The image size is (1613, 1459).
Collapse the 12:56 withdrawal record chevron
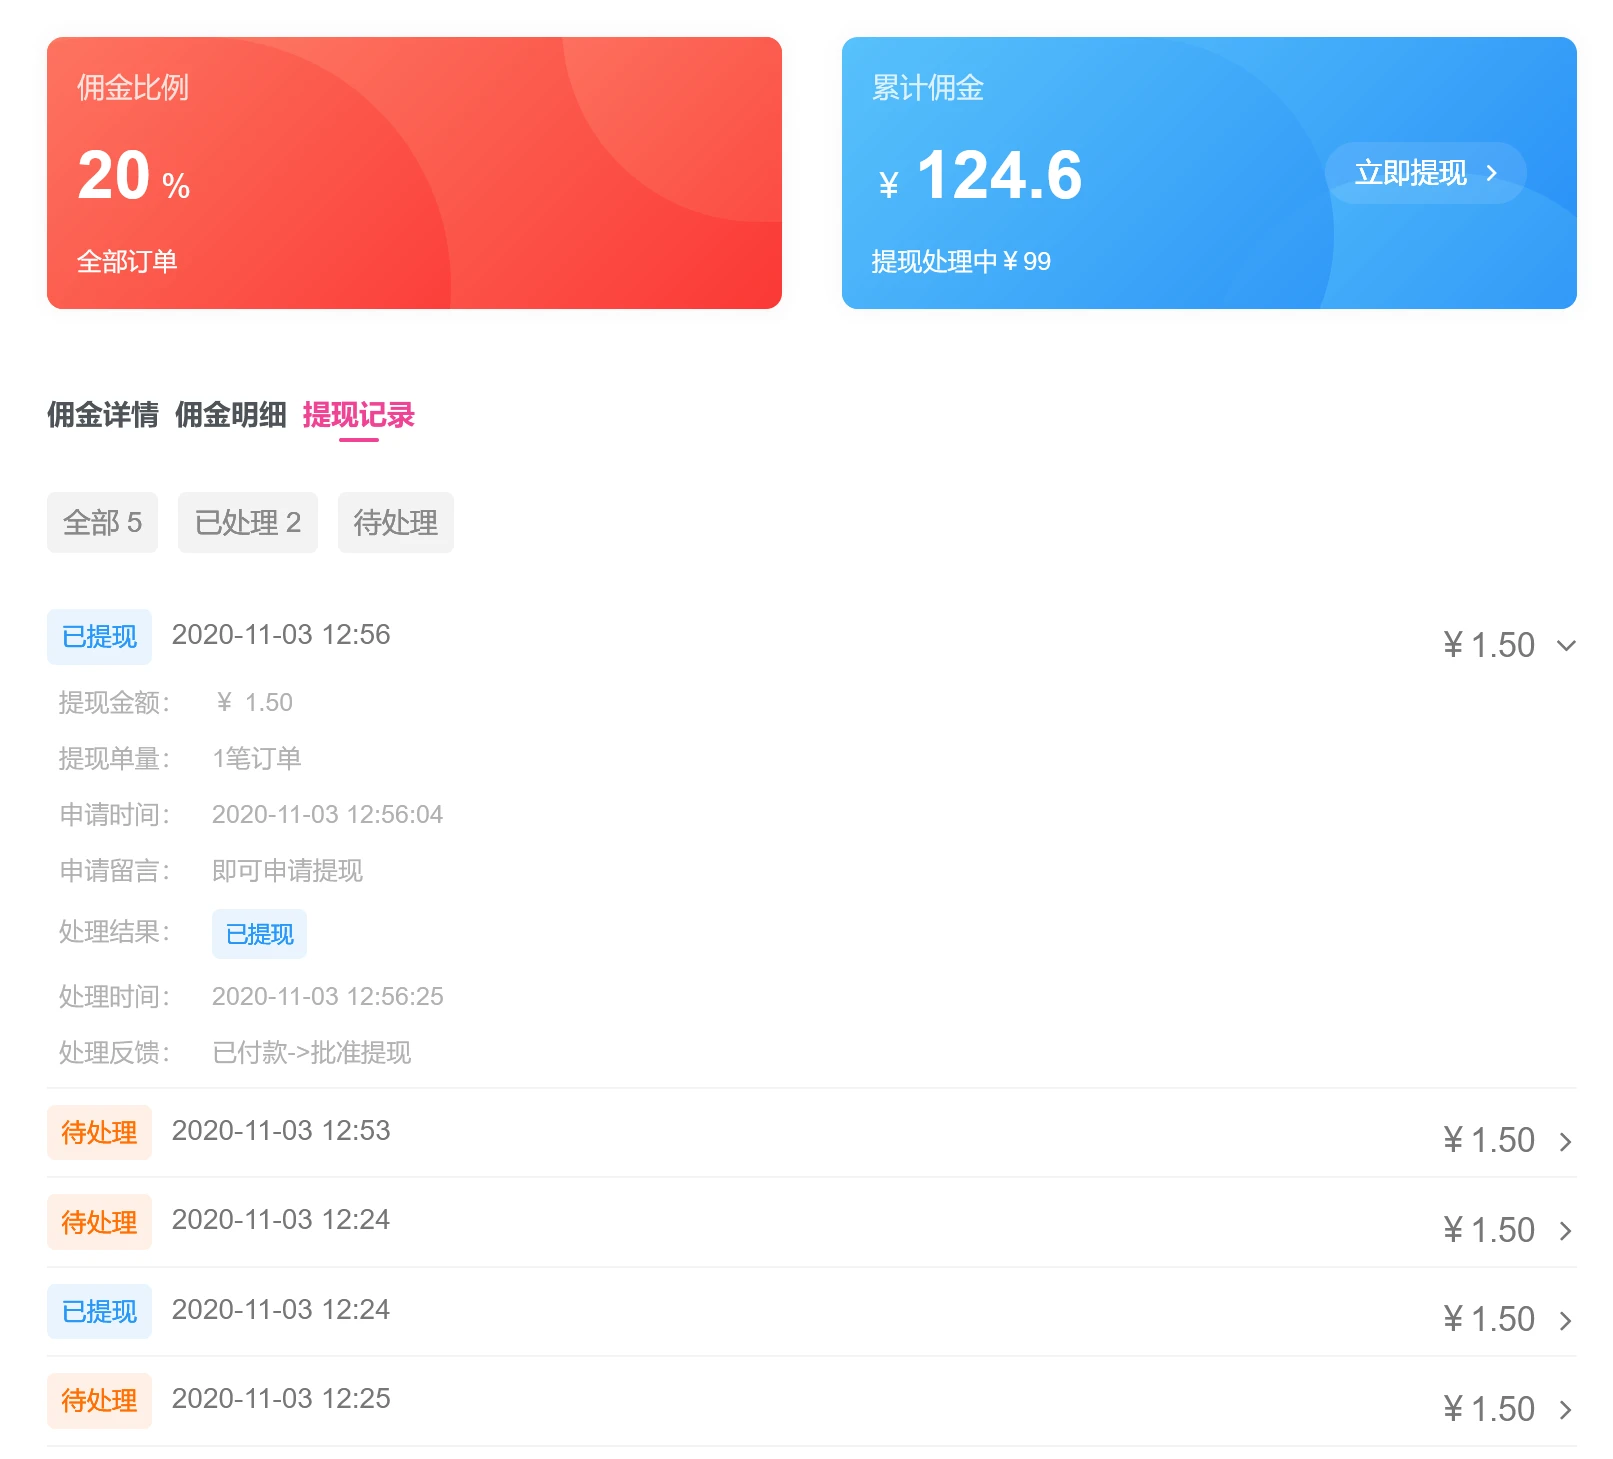pos(1566,646)
